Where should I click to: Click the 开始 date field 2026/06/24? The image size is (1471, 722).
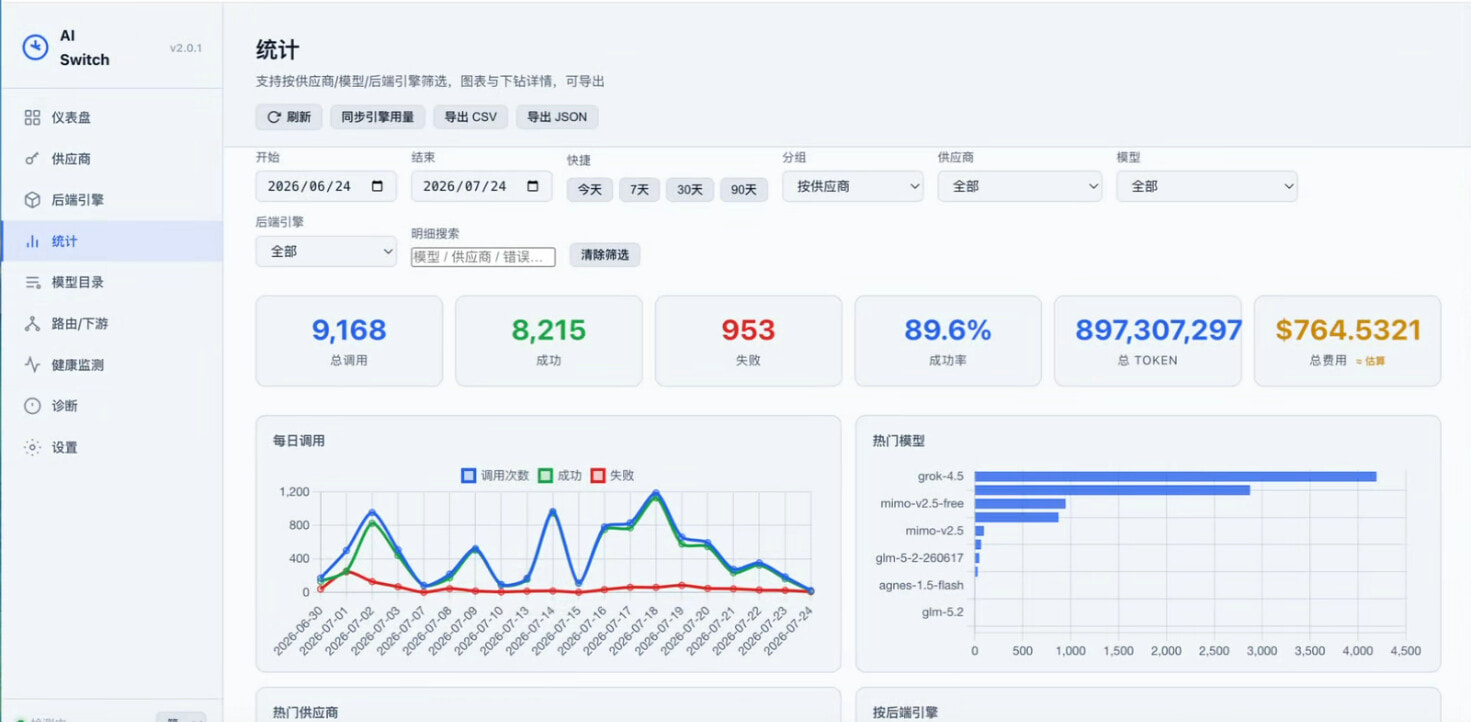326,186
